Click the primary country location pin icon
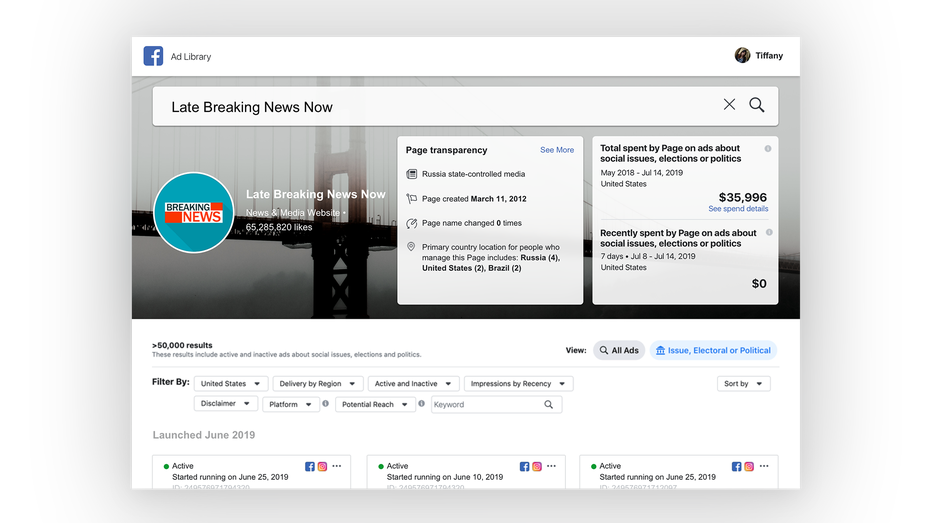Image resolution: width=931 pixels, height=523 pixels. coord(411,247)
